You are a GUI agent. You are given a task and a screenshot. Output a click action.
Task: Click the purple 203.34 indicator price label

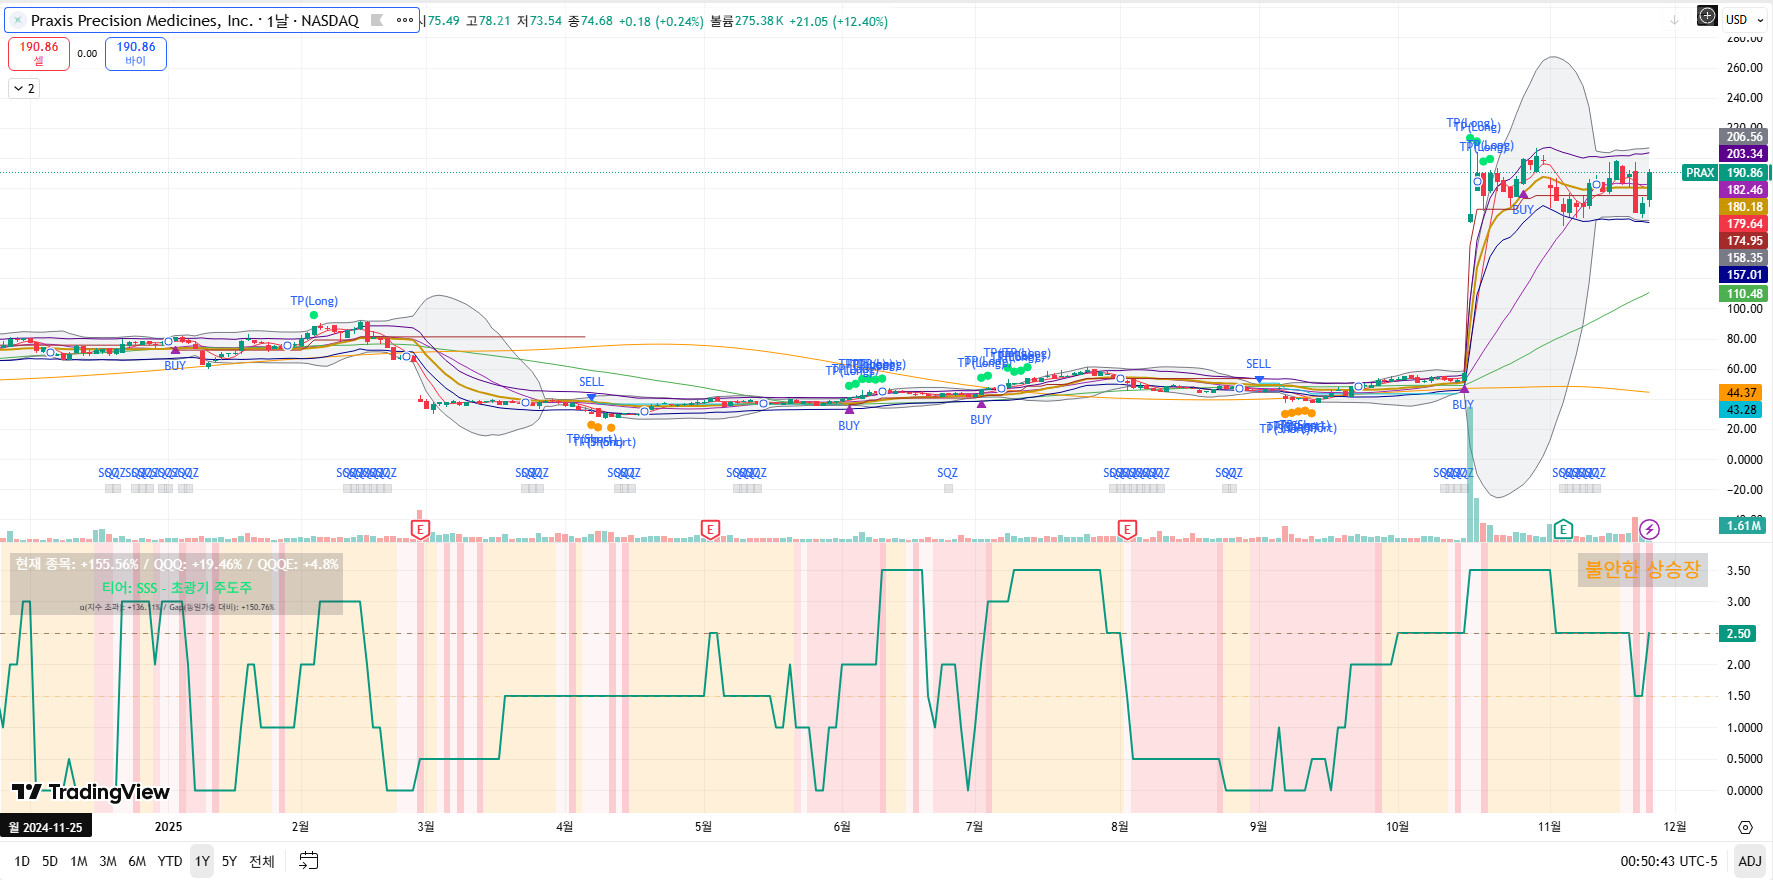[1744, 154]
